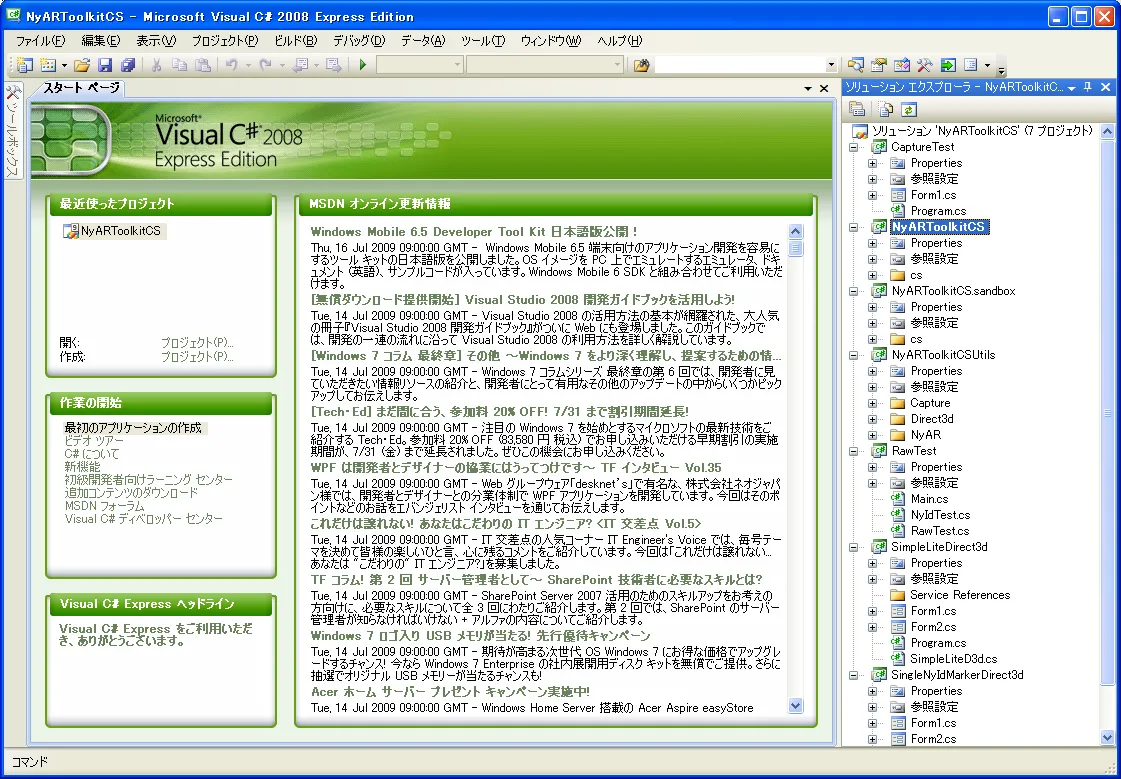Click プロジェクト(P)... link beside 開く
This screenshot has height=779, width=1121.
click(x=197, y=342)
